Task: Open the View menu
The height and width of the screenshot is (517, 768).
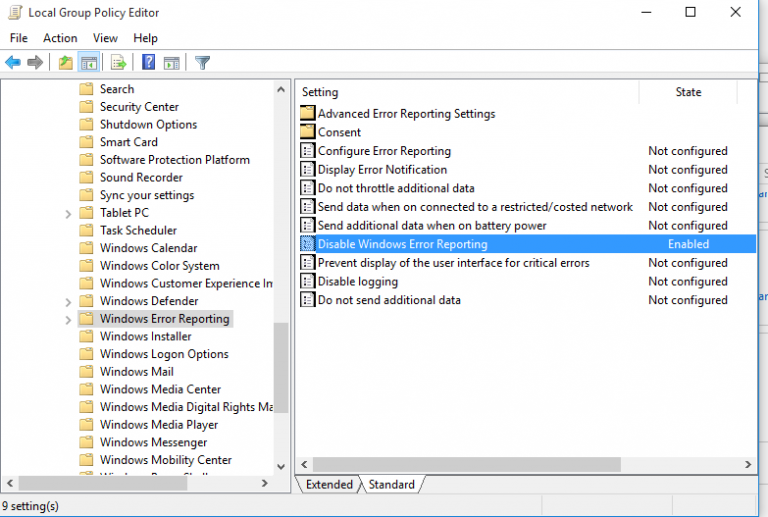Action: click(105, 38)
